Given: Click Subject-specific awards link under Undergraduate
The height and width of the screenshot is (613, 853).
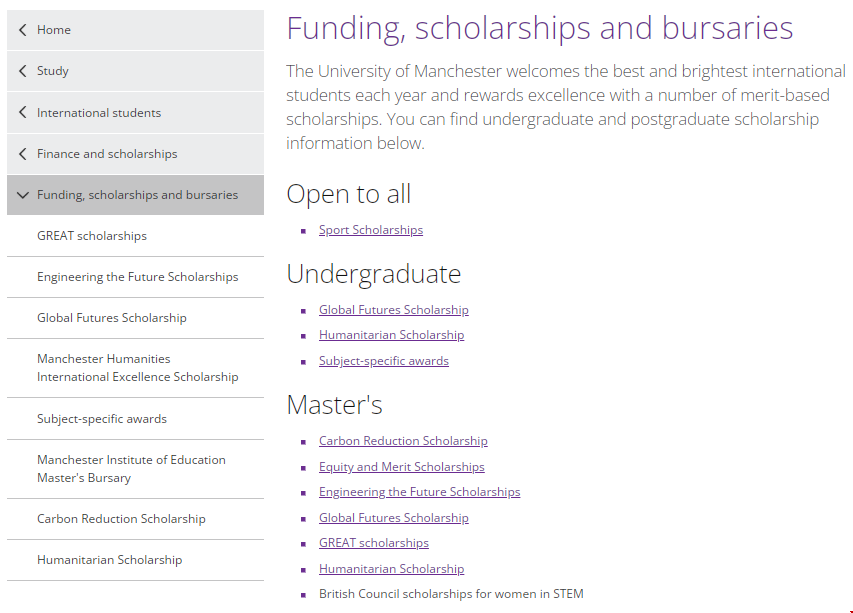Looking at the screenshot, I should [x=384, y=361].
